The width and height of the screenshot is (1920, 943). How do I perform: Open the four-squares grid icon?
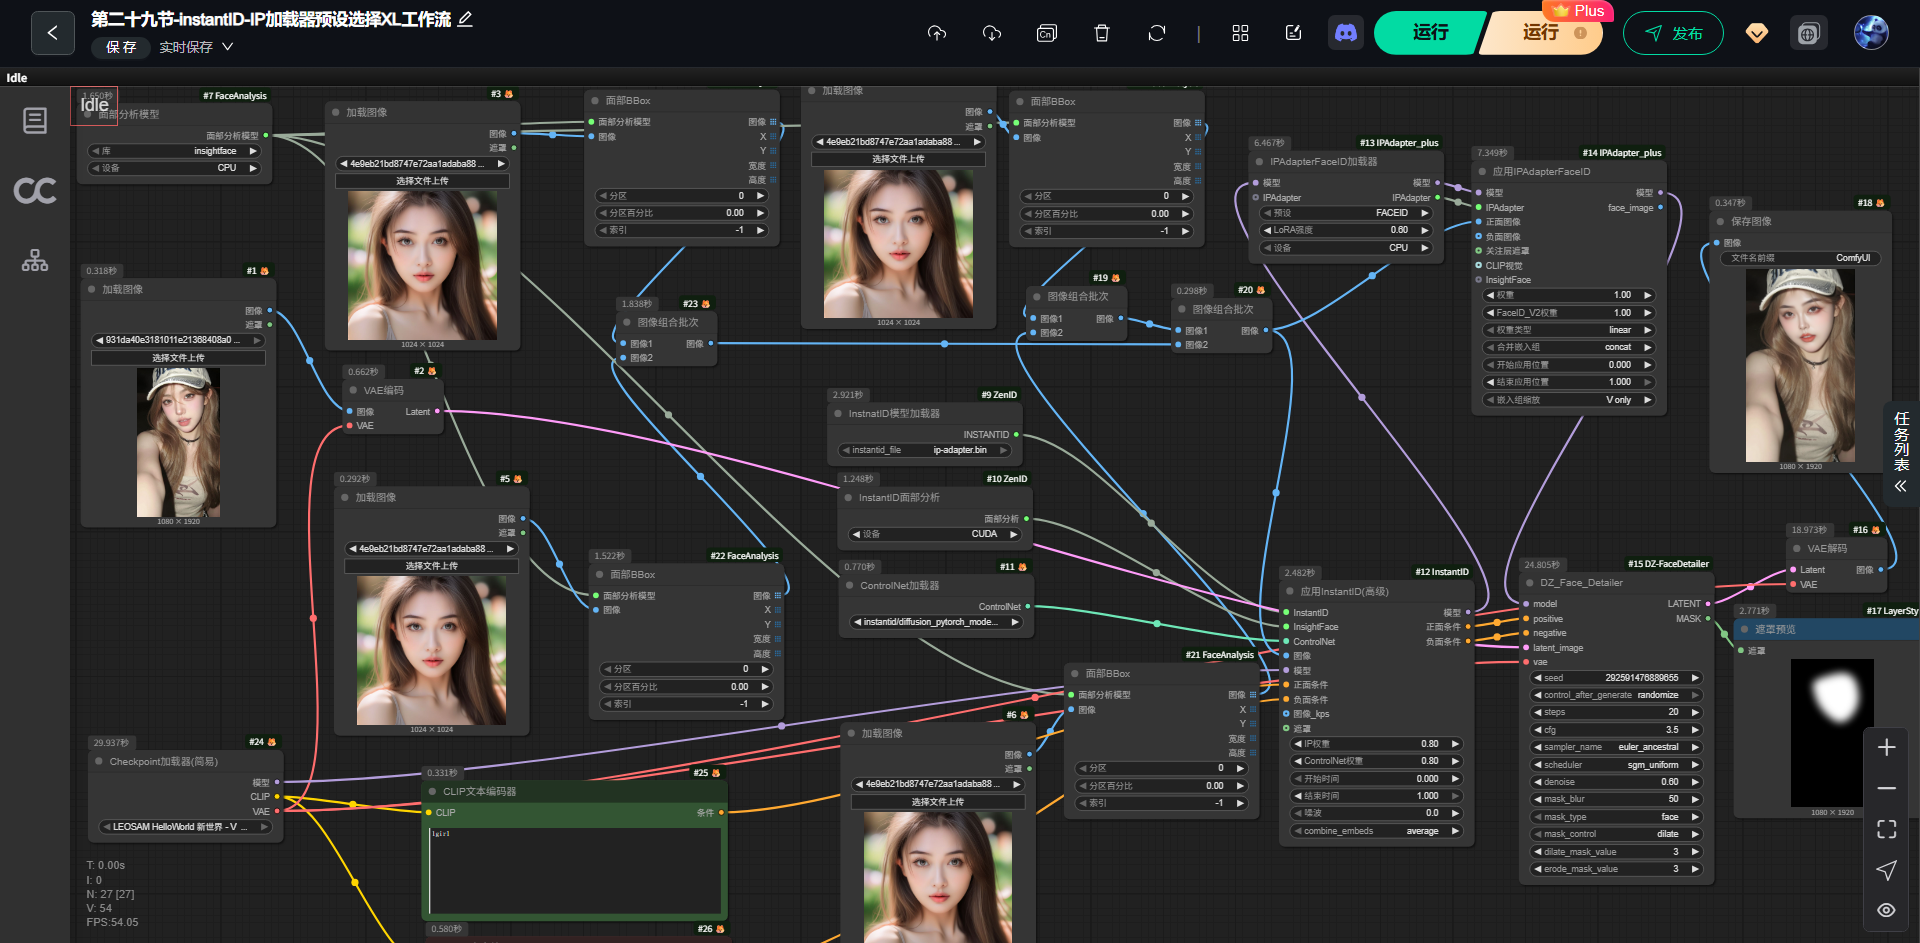pyautogui.click(x=1240, y=33)
